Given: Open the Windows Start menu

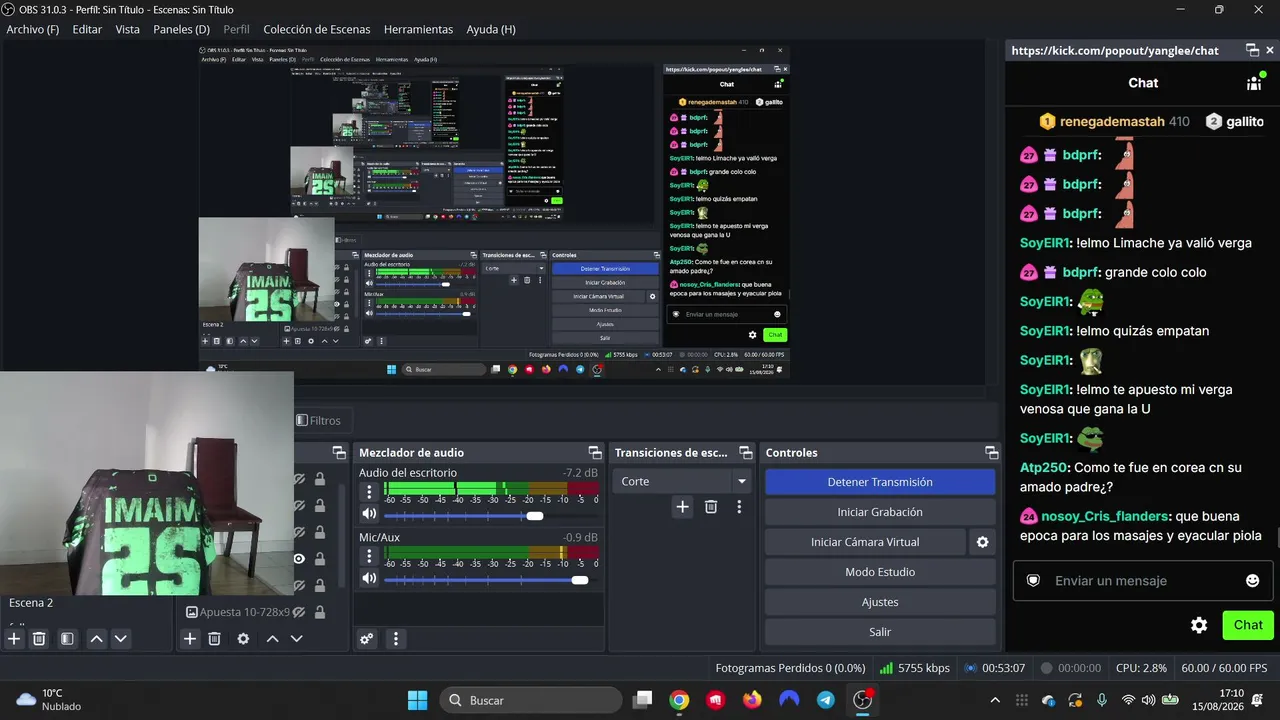Looking at the screenshot, I should point(417,700).
